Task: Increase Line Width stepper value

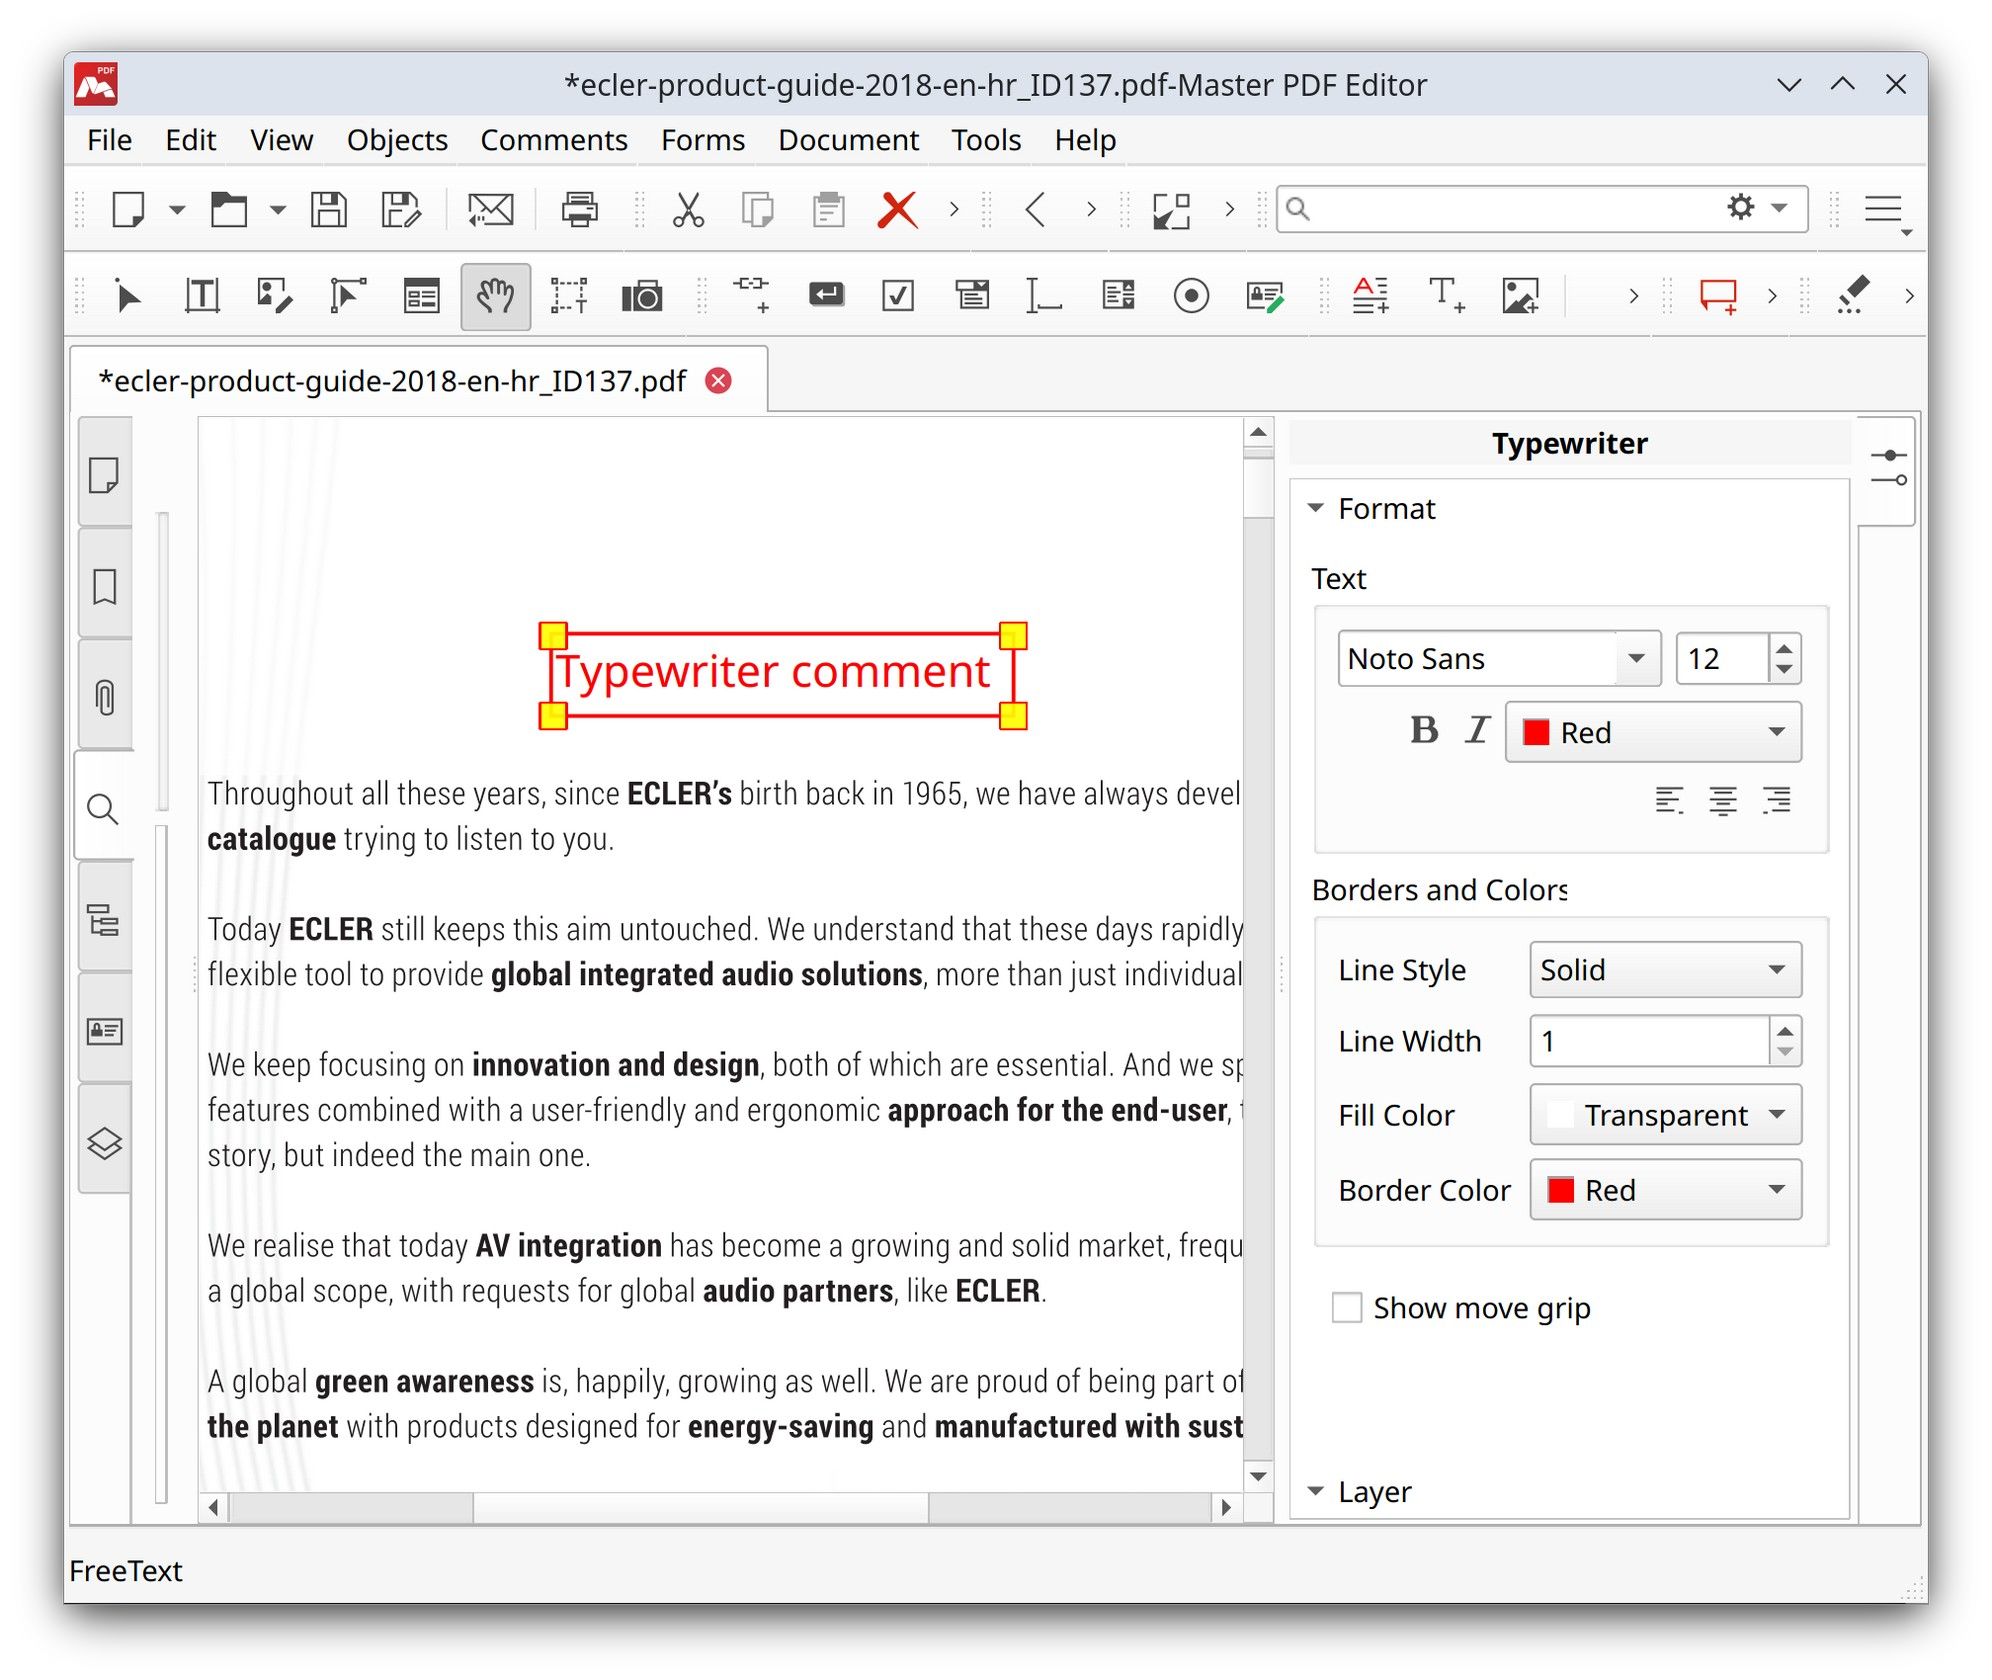Action: click(1784, 1030)
